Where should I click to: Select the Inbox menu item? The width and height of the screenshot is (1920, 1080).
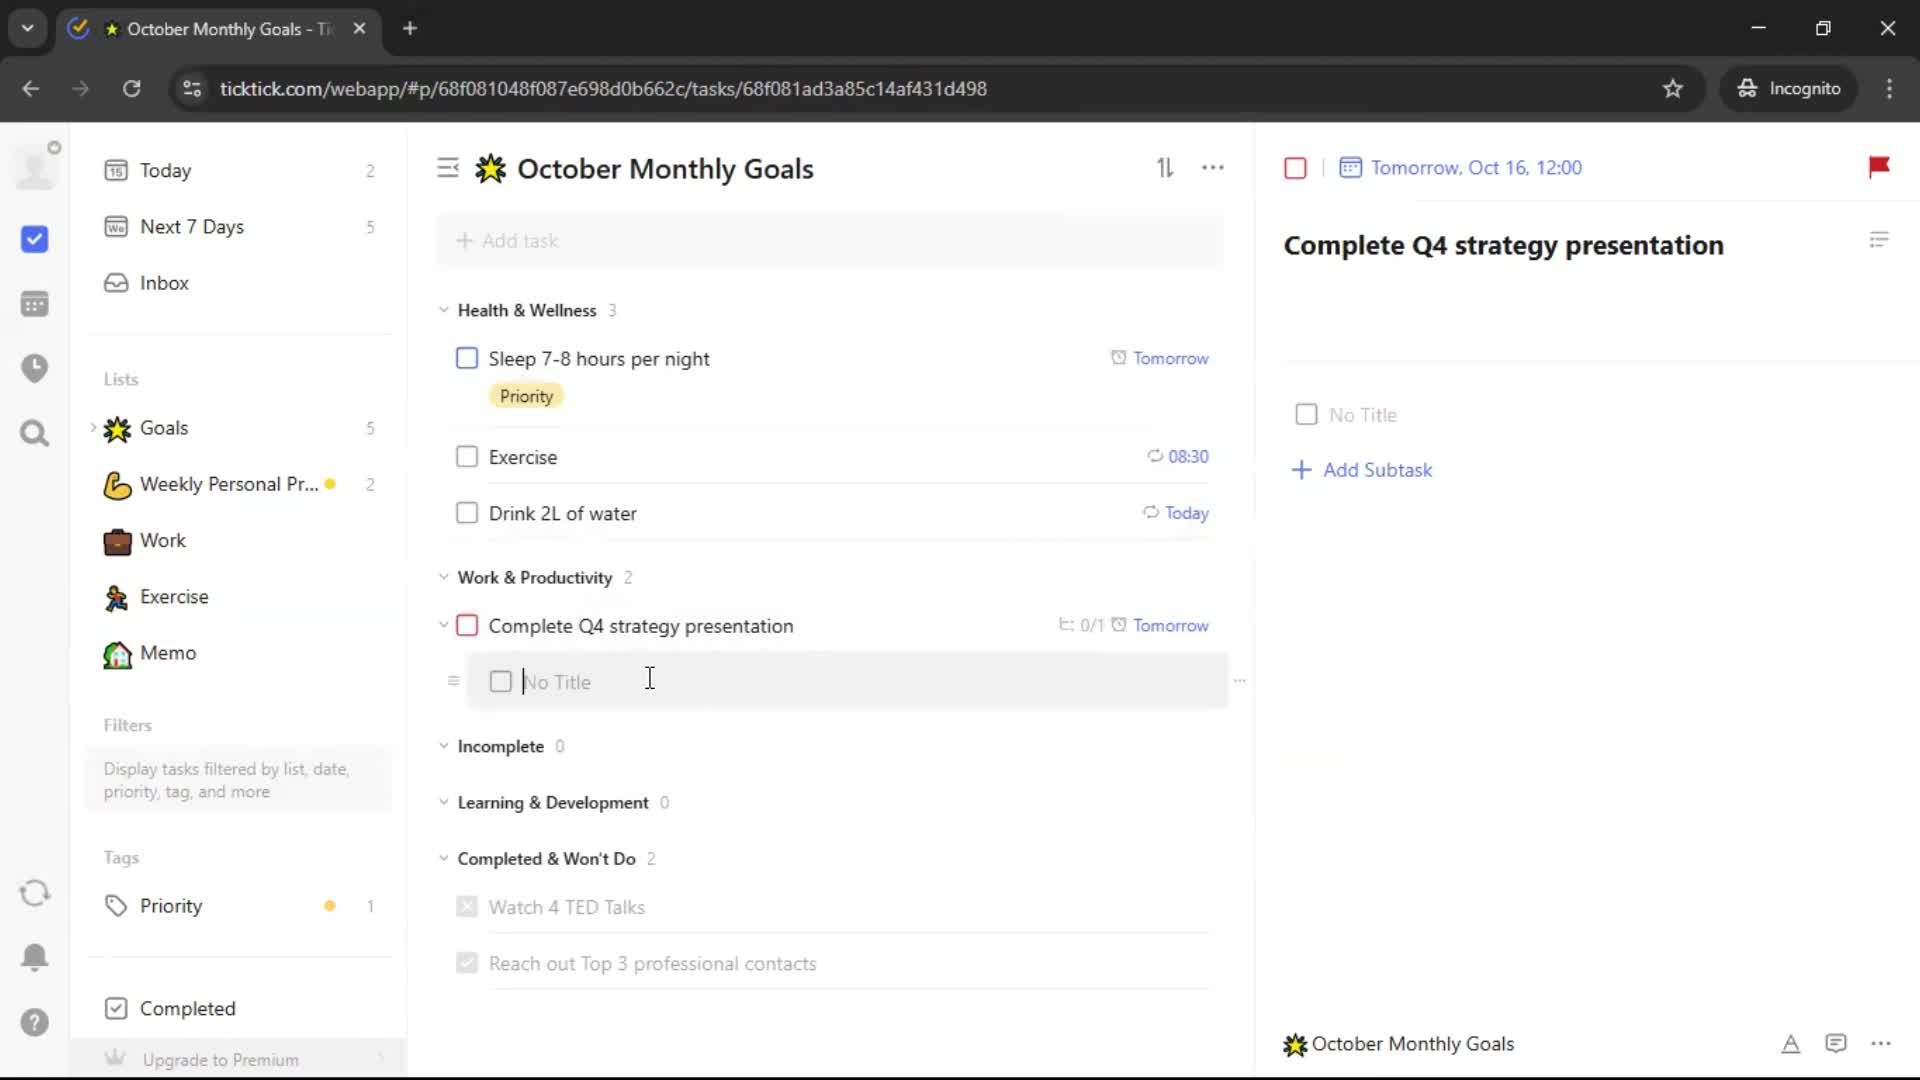[164, 283]
